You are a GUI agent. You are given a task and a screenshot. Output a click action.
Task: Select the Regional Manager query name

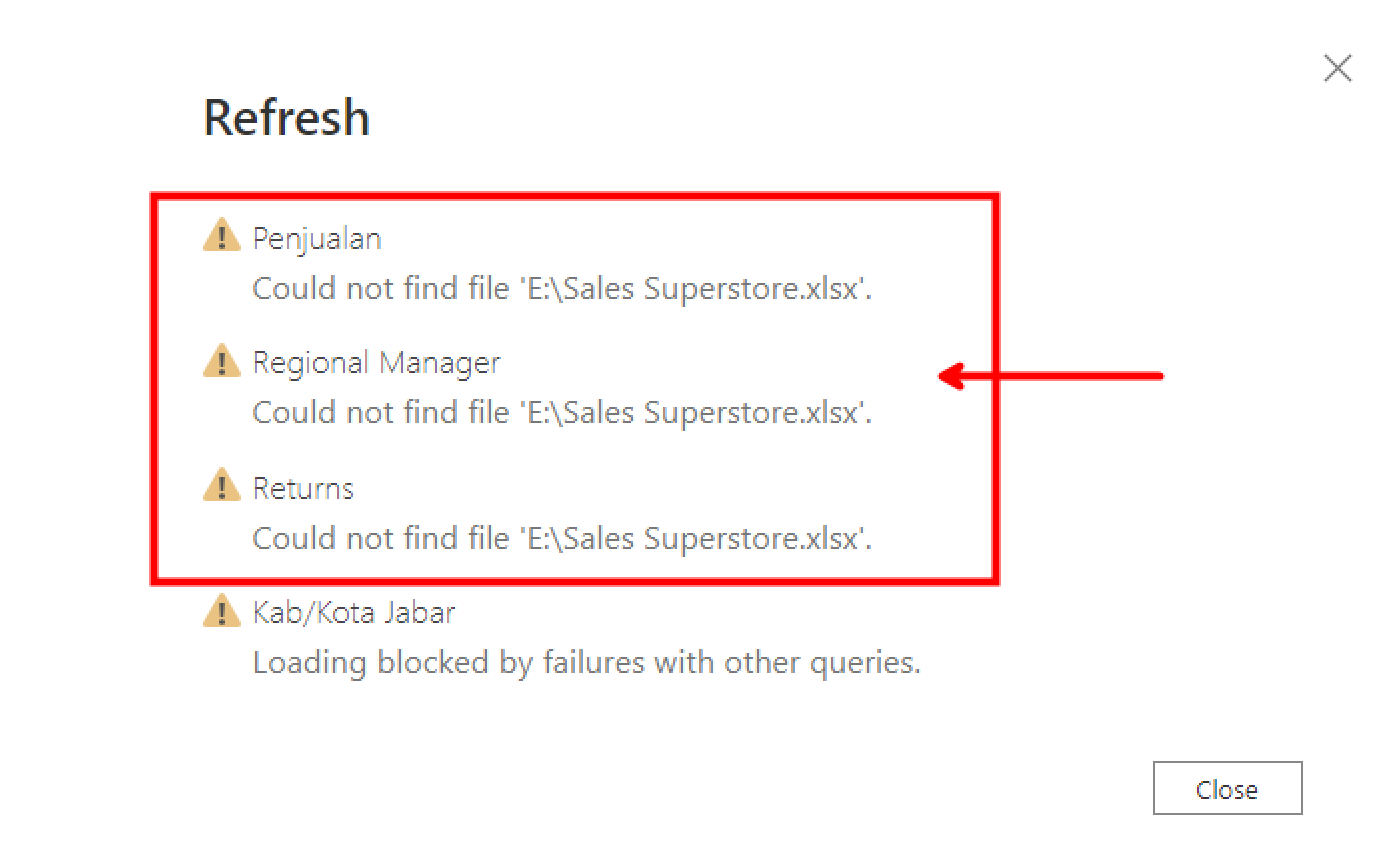coord(376,362)
